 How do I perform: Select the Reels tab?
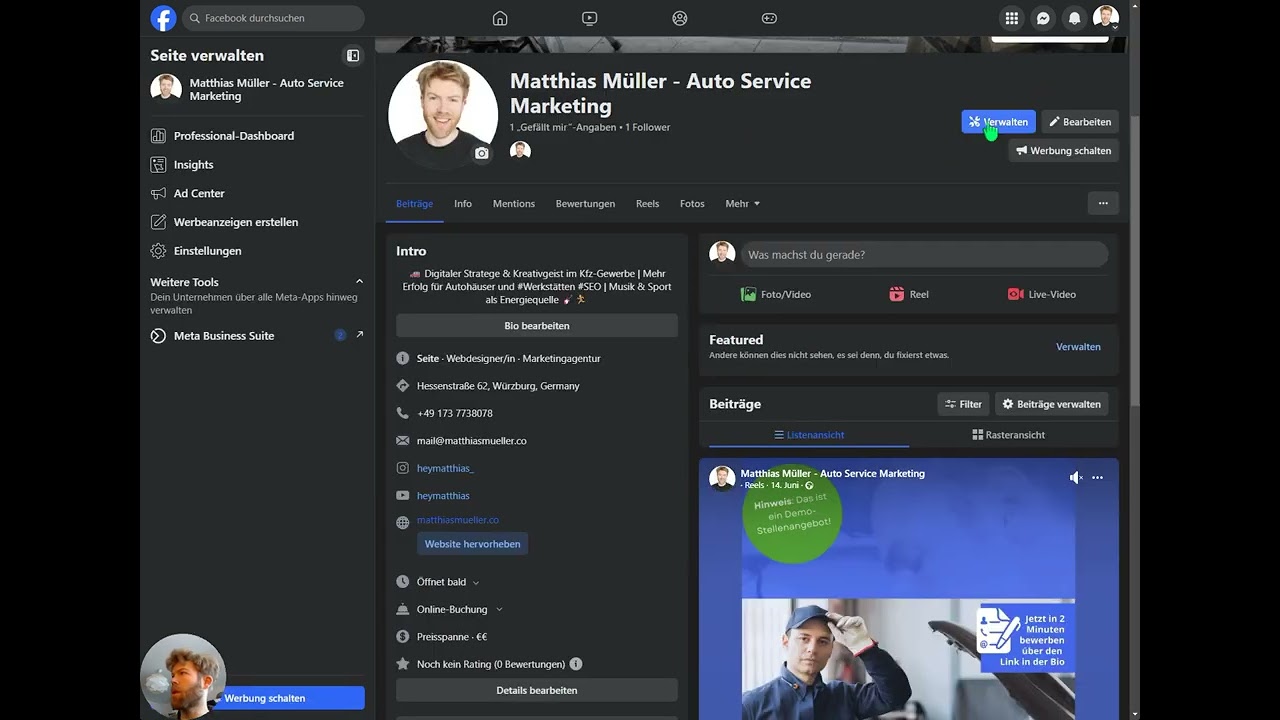pos(648,204)
